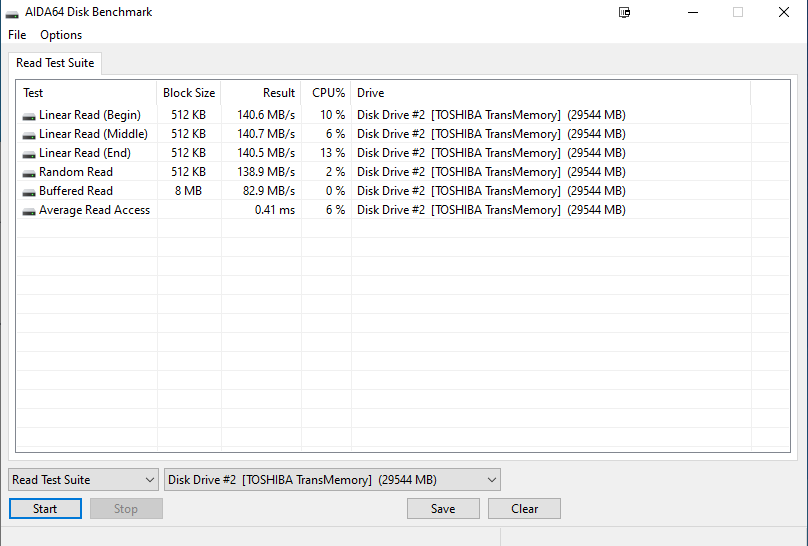Viewport: 808px width, 546px height.
Task: Click the 0.41 ms result value
Action: 275,210
